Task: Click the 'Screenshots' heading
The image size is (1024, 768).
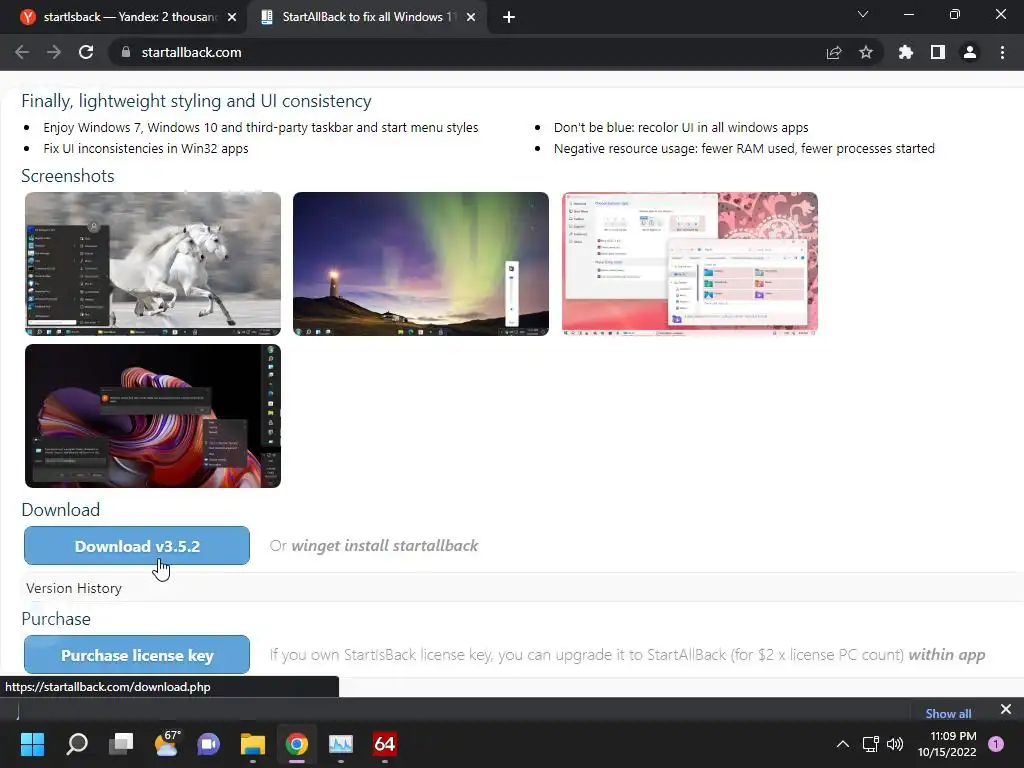Action: click(68, 176)
